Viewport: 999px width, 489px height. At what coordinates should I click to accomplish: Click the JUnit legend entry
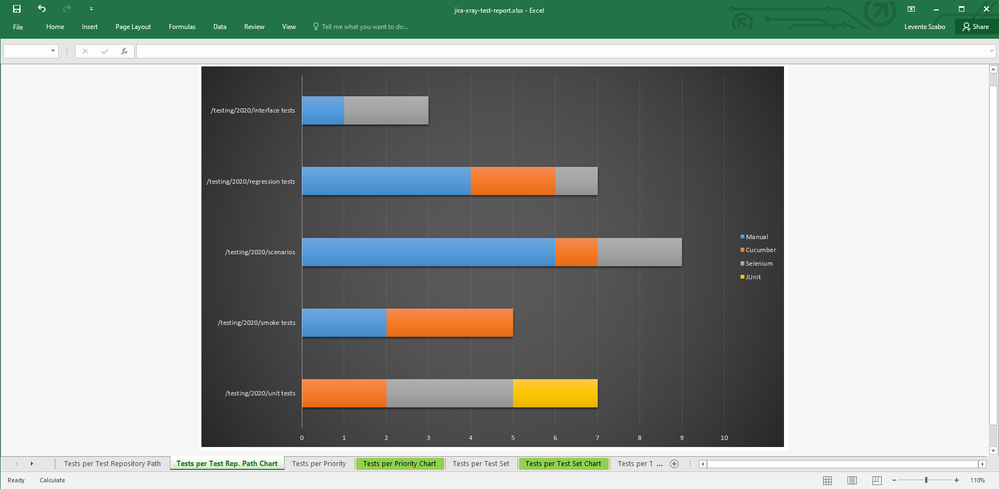point(751,277)
